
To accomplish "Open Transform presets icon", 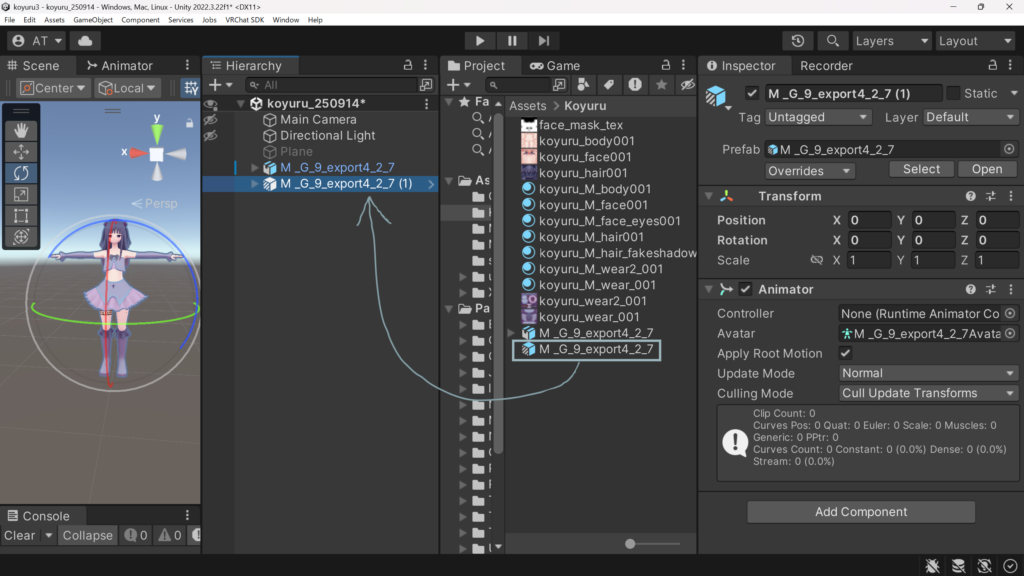I will click(x=991, y=197).
